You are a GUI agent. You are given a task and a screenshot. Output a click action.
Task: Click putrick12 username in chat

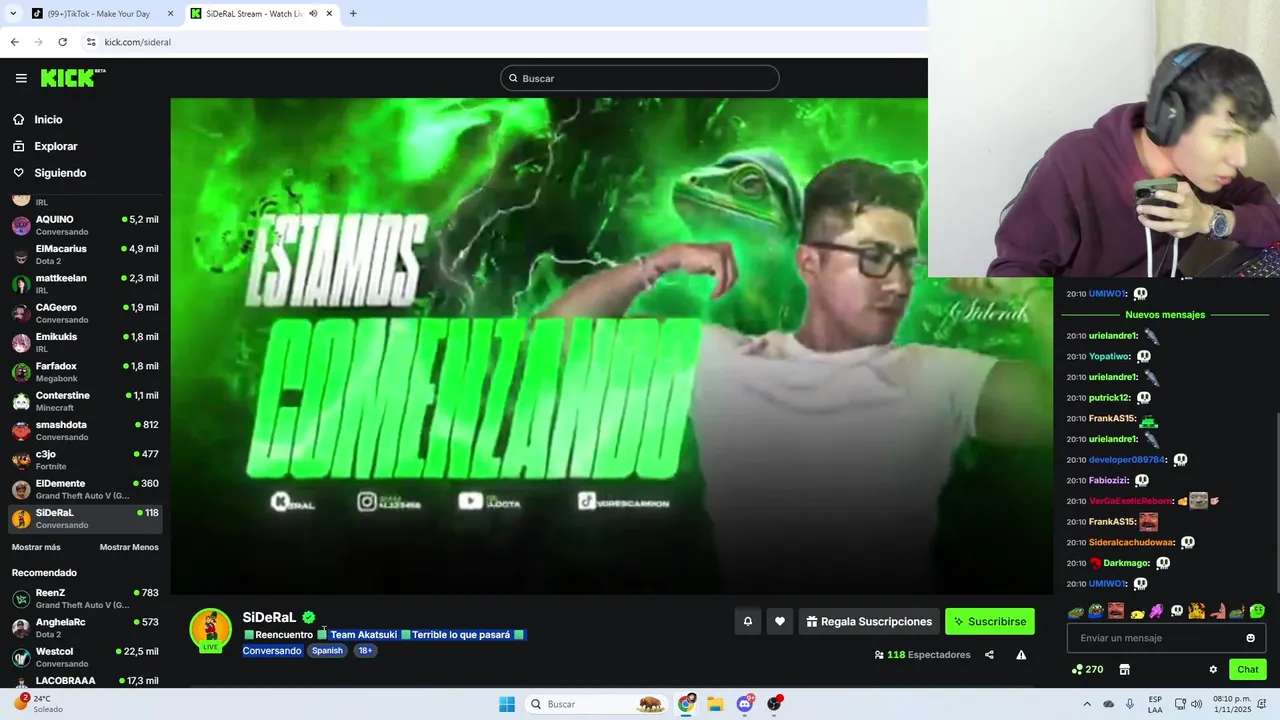(1109, 398)
